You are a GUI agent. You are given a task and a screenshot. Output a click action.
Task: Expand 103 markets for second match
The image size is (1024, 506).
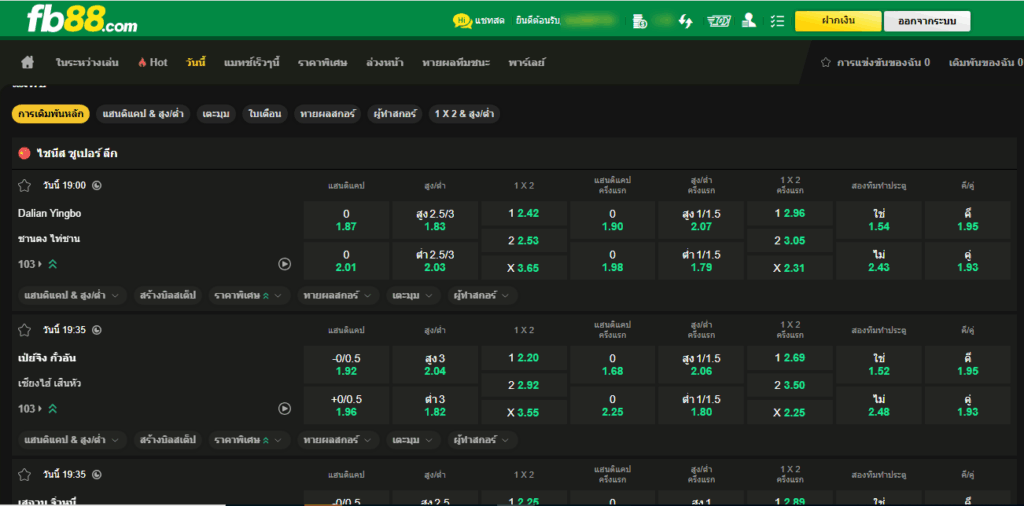(x=30, y=409)
